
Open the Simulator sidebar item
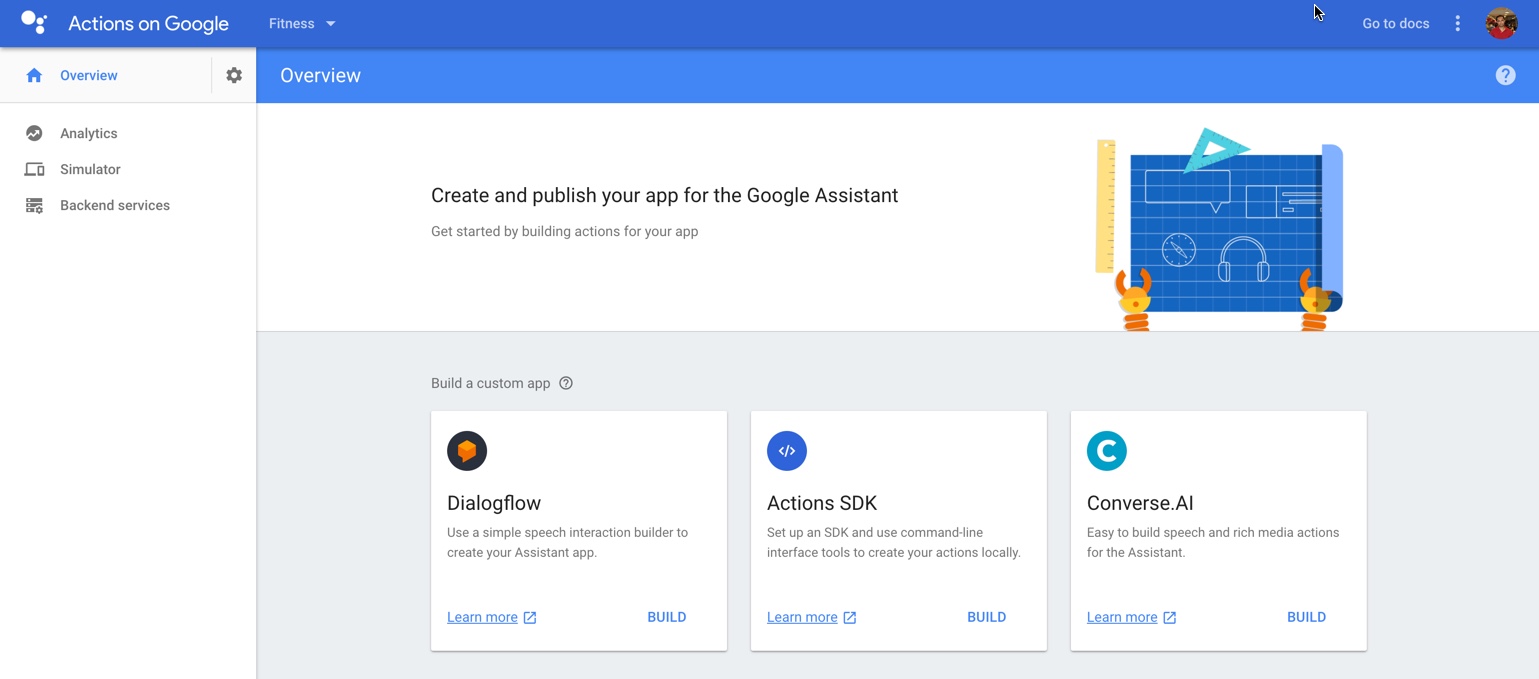point(90,169)
